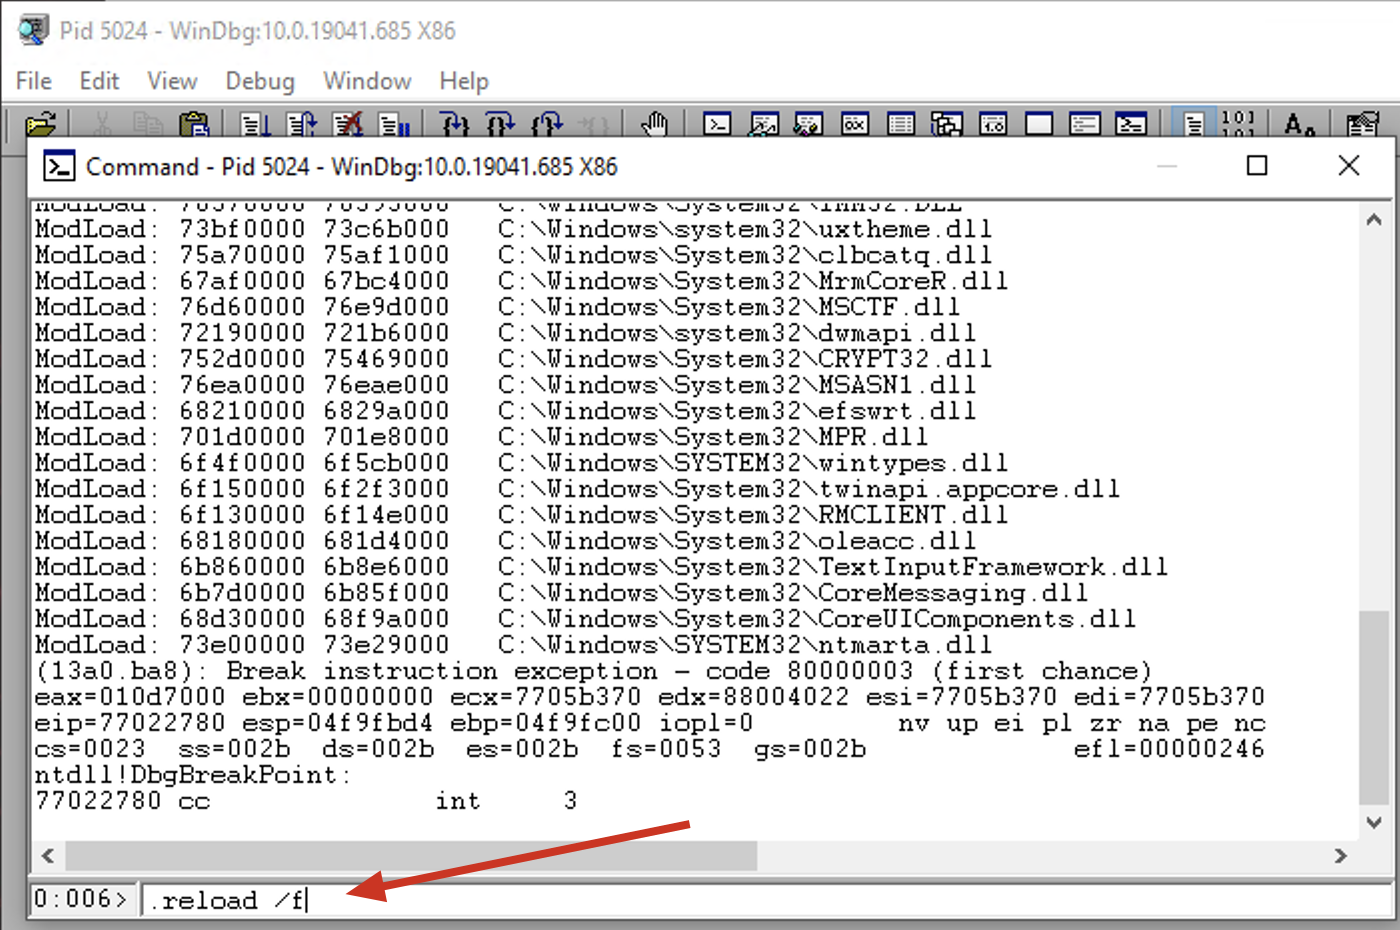
Task: Enable Source mode on icon
Action: pos(1194,125)
